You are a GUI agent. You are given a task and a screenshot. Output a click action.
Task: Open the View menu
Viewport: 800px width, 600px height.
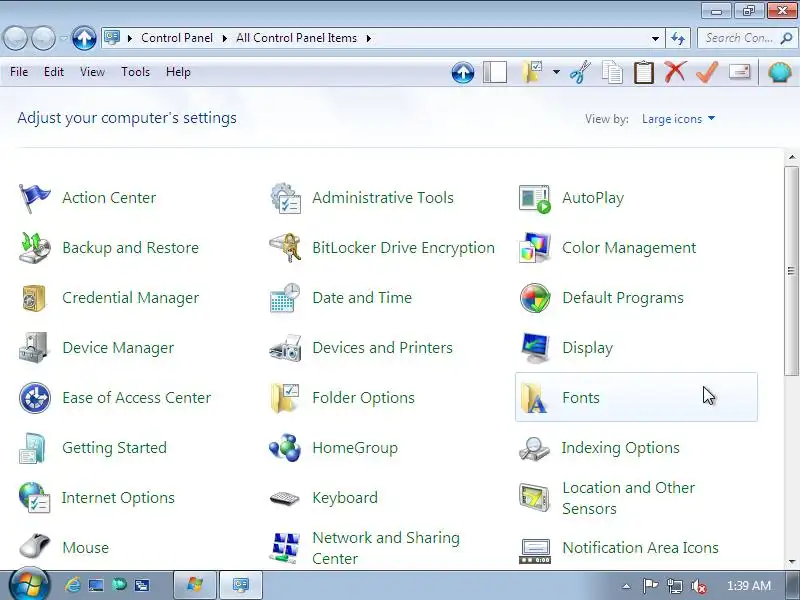pos(92,72)
